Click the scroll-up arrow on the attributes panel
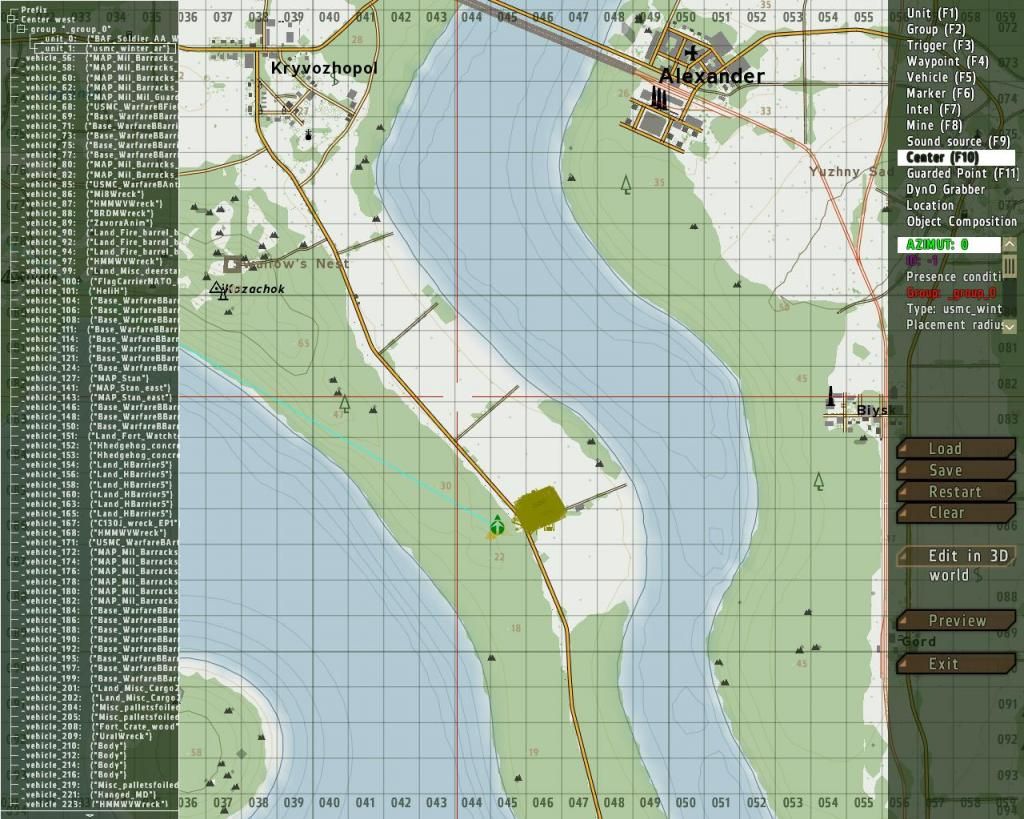Viewport: 1024px width, 819px height. point(1009,243)
